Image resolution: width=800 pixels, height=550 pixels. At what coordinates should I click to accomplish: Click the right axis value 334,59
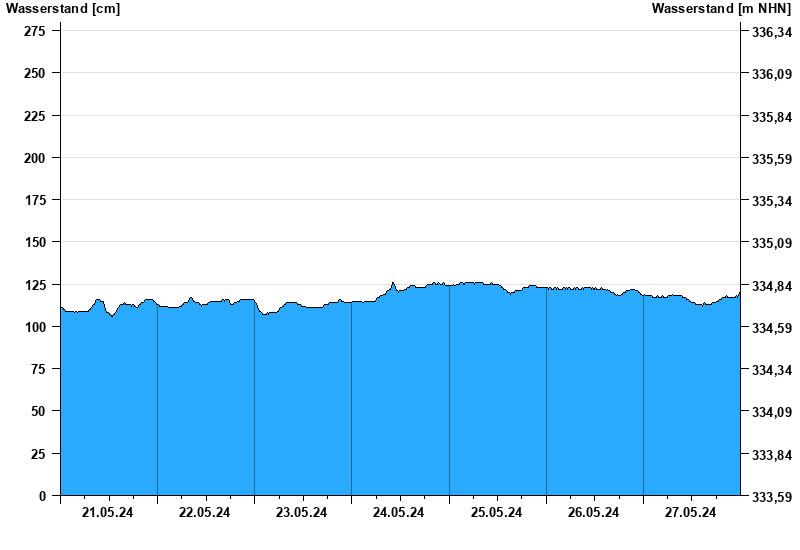click(772, 328)
